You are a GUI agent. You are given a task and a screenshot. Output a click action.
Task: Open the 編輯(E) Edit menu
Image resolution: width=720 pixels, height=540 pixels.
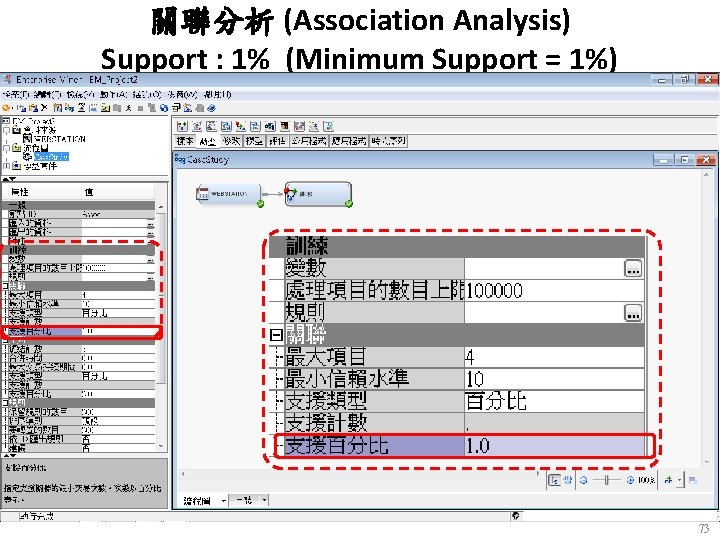point(47,95)
